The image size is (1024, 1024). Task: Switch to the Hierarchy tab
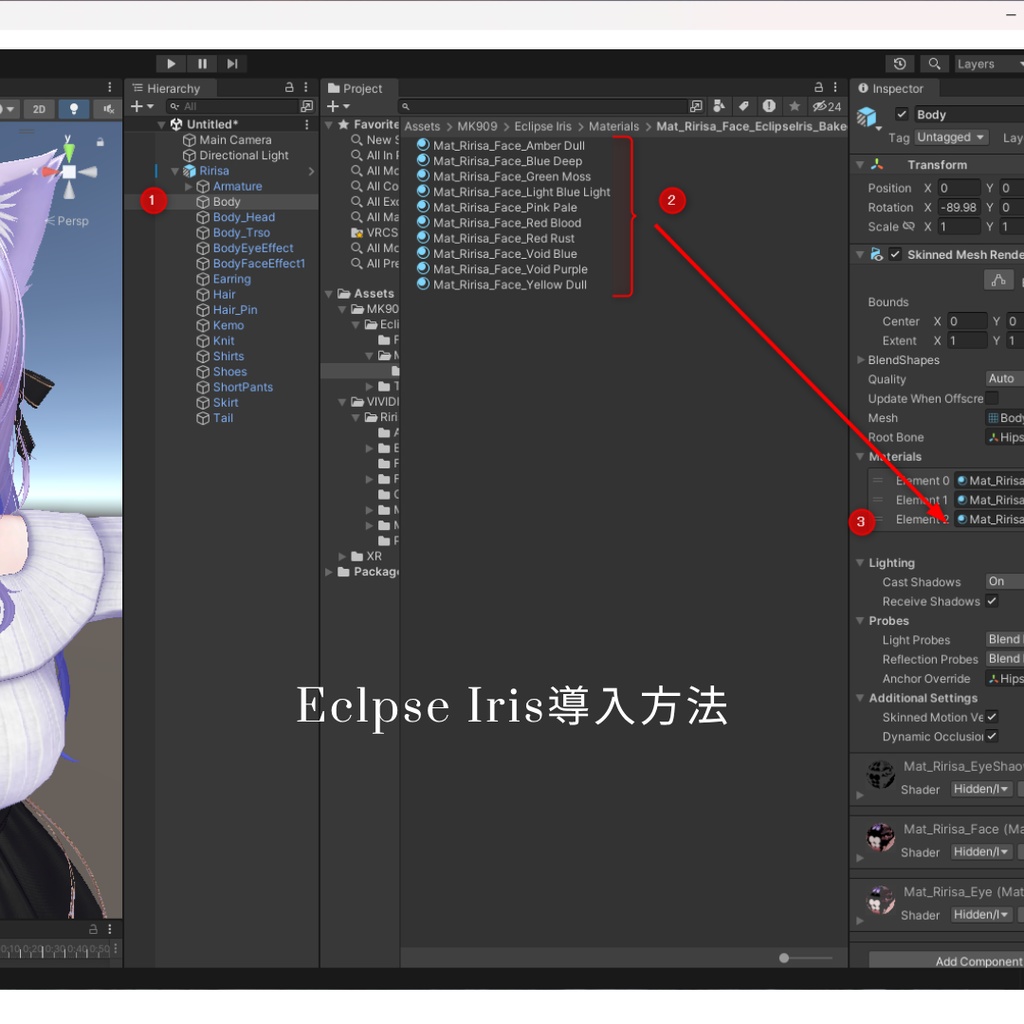tap(166, 88)
